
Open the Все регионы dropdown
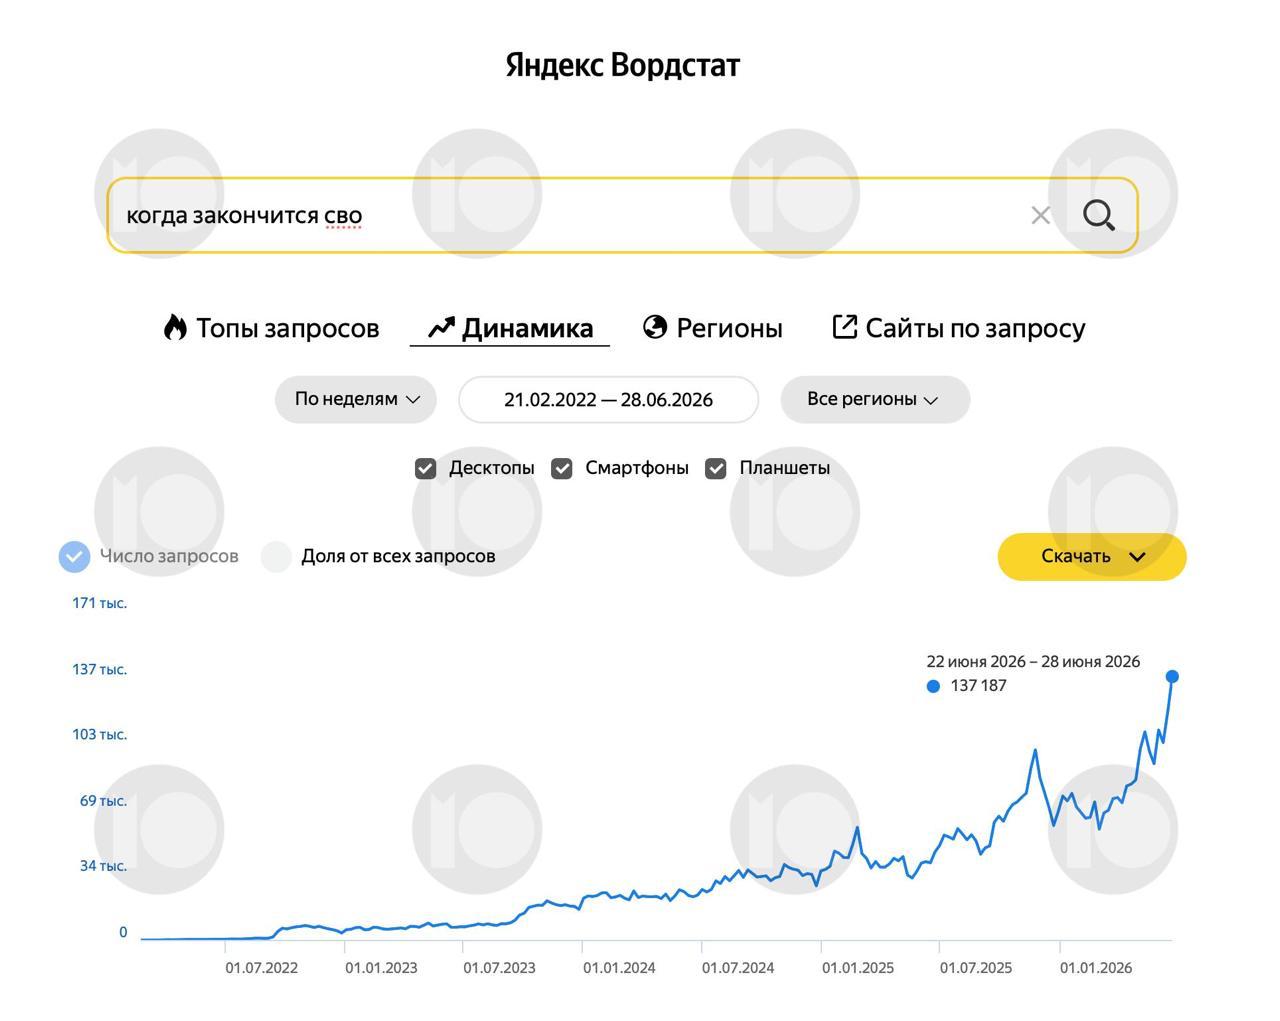875,399
